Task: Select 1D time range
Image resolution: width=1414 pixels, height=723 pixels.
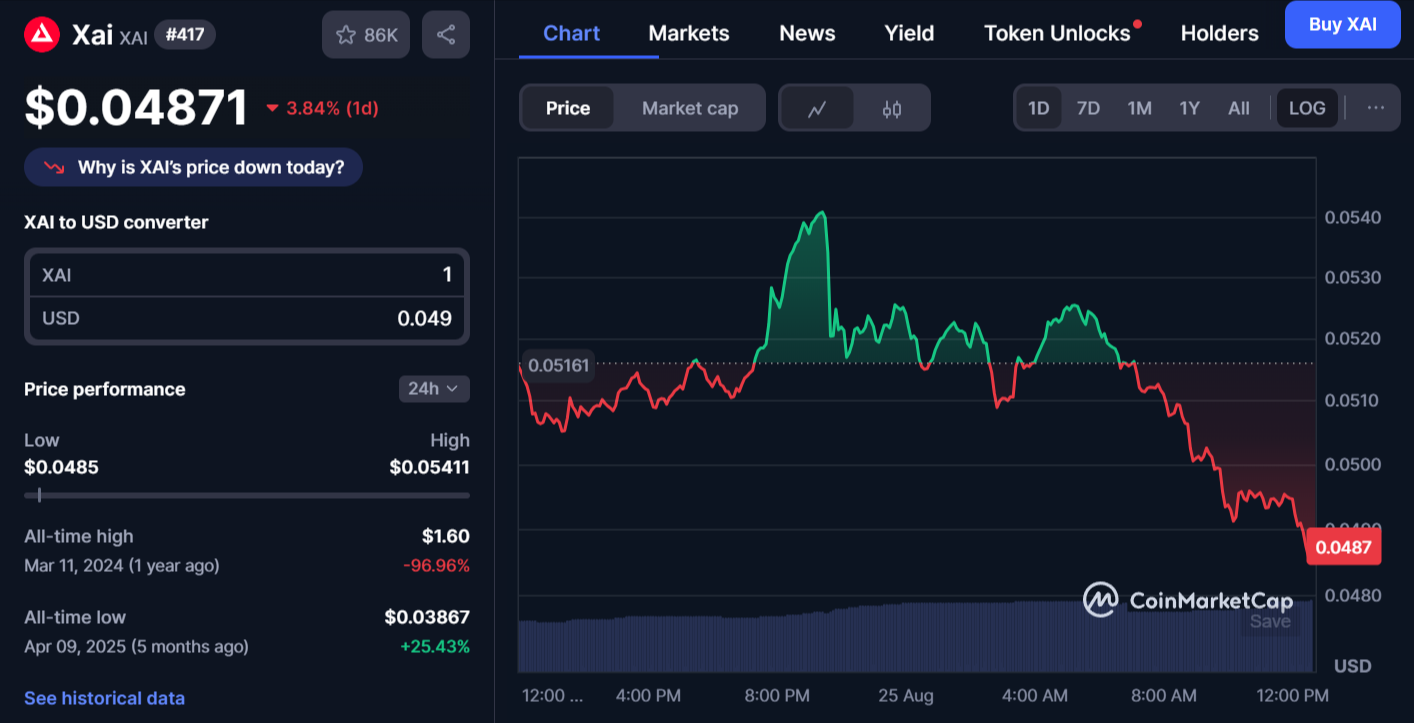Action: tap(1039, 108)
